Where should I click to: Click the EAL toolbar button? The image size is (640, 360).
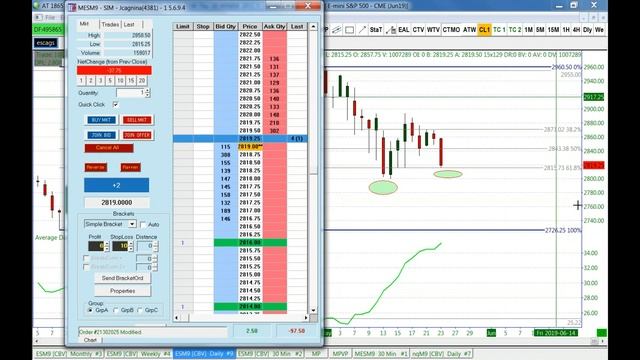coord(404,30)
